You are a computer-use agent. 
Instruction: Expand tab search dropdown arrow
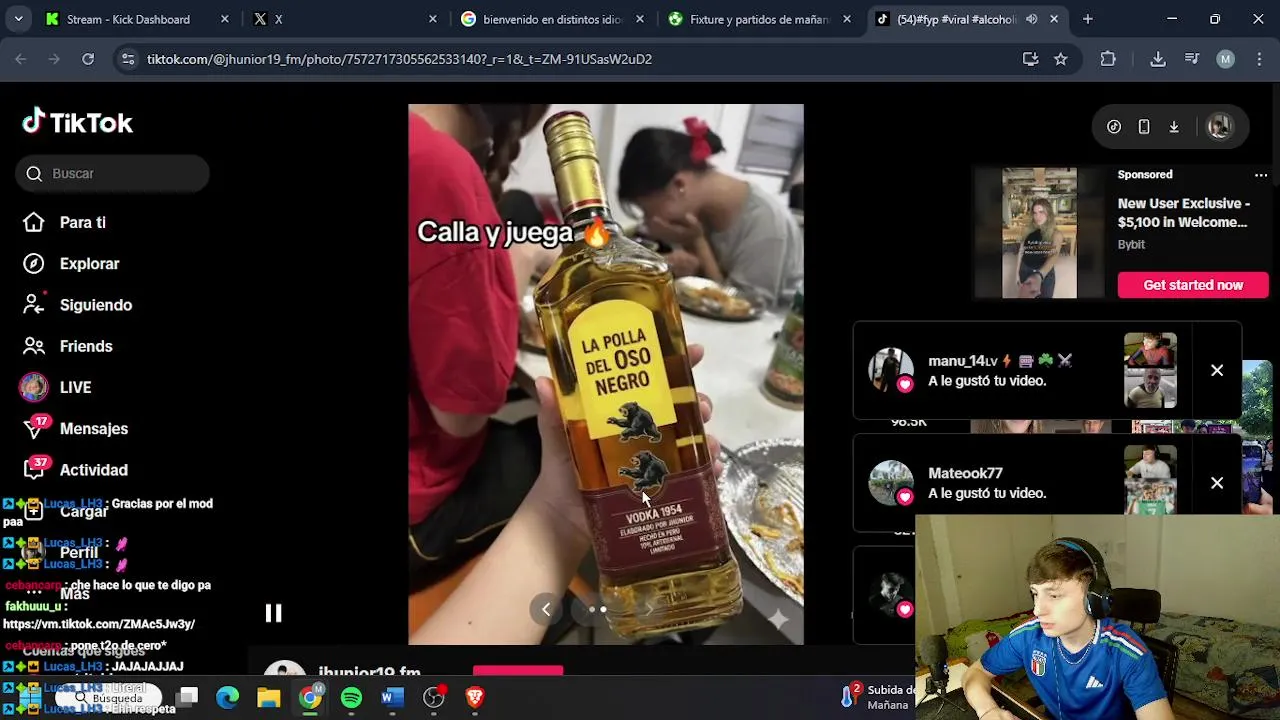[18, 19]
